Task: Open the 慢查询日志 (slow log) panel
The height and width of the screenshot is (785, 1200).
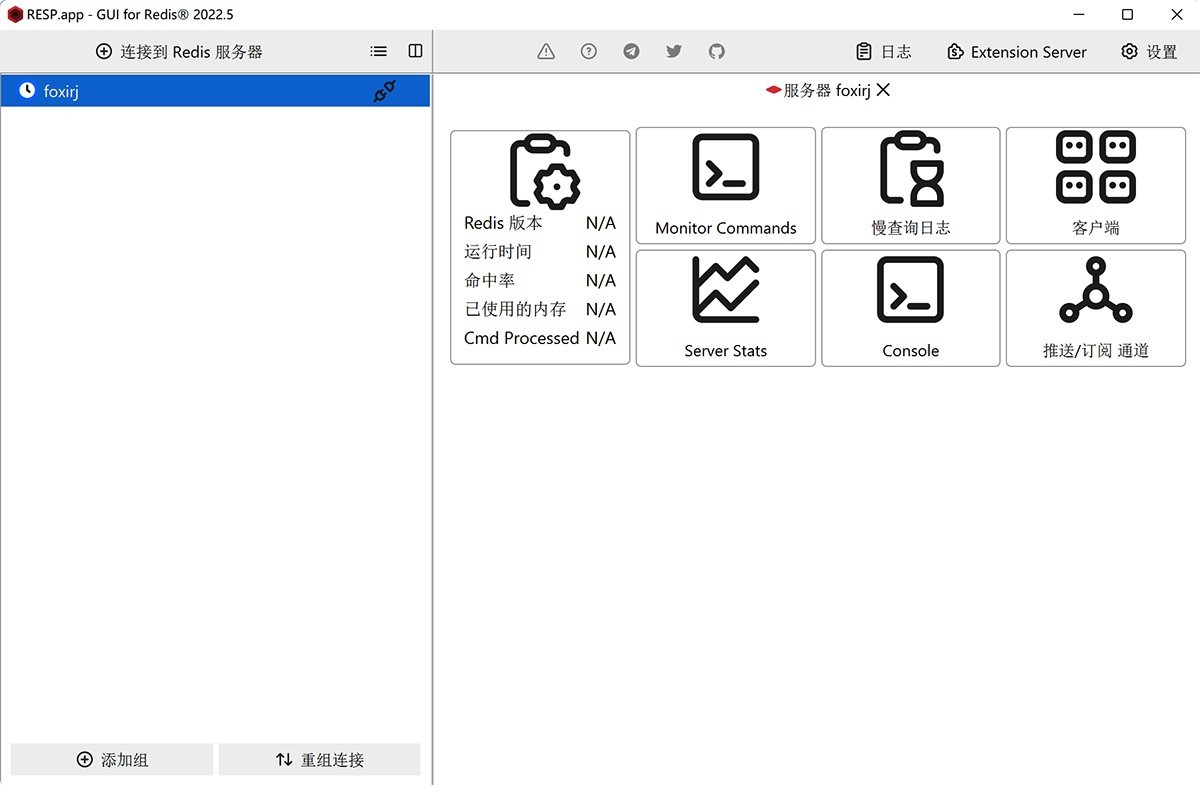Action: [910, 185]
